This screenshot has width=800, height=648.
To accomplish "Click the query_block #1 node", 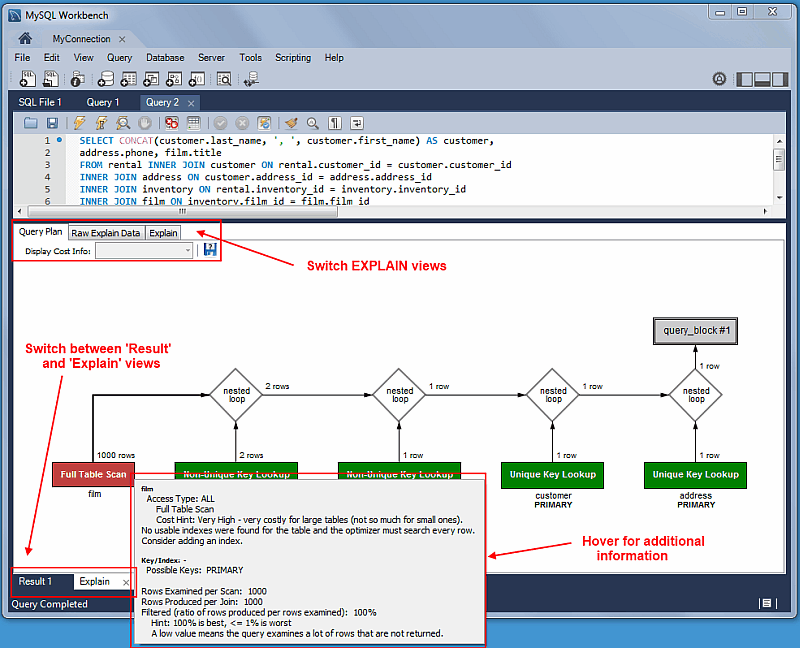I will (x=696, y=330).
